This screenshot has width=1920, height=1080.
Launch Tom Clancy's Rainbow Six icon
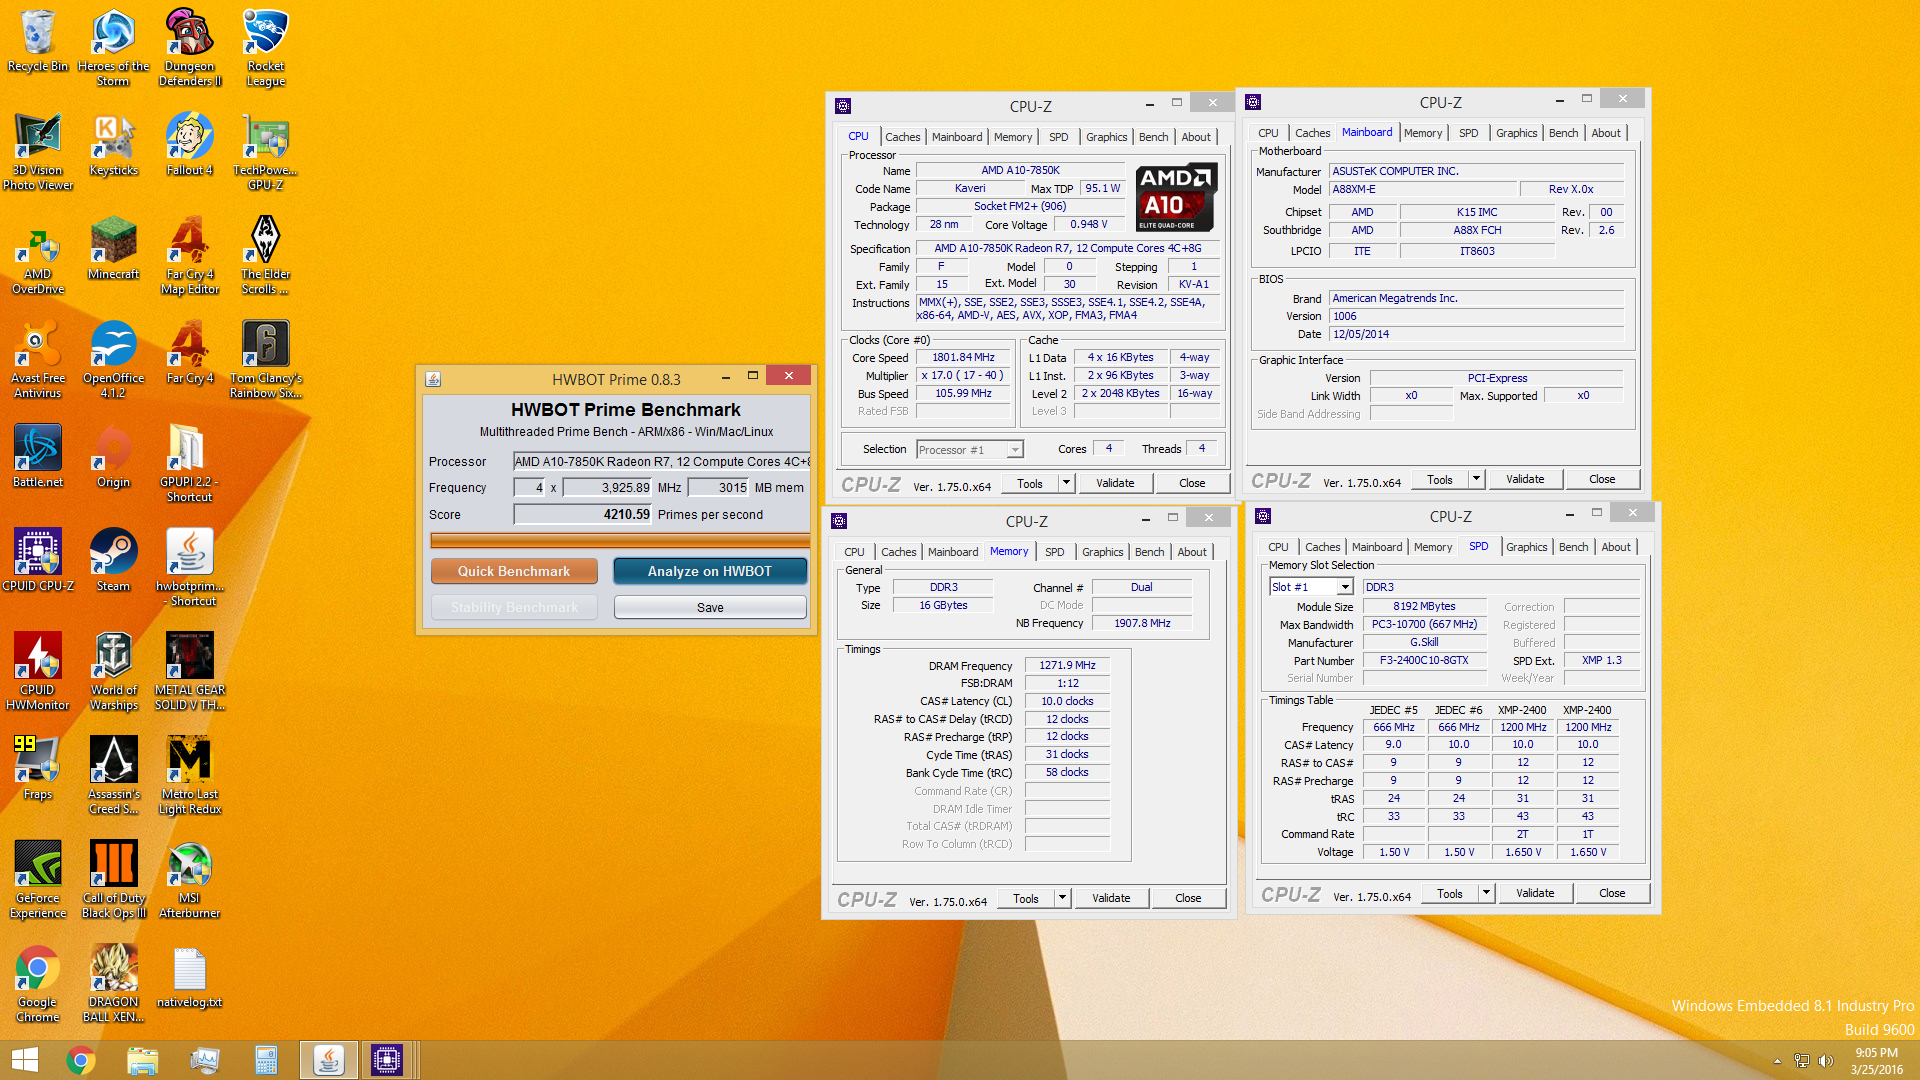tap(266, 360)
